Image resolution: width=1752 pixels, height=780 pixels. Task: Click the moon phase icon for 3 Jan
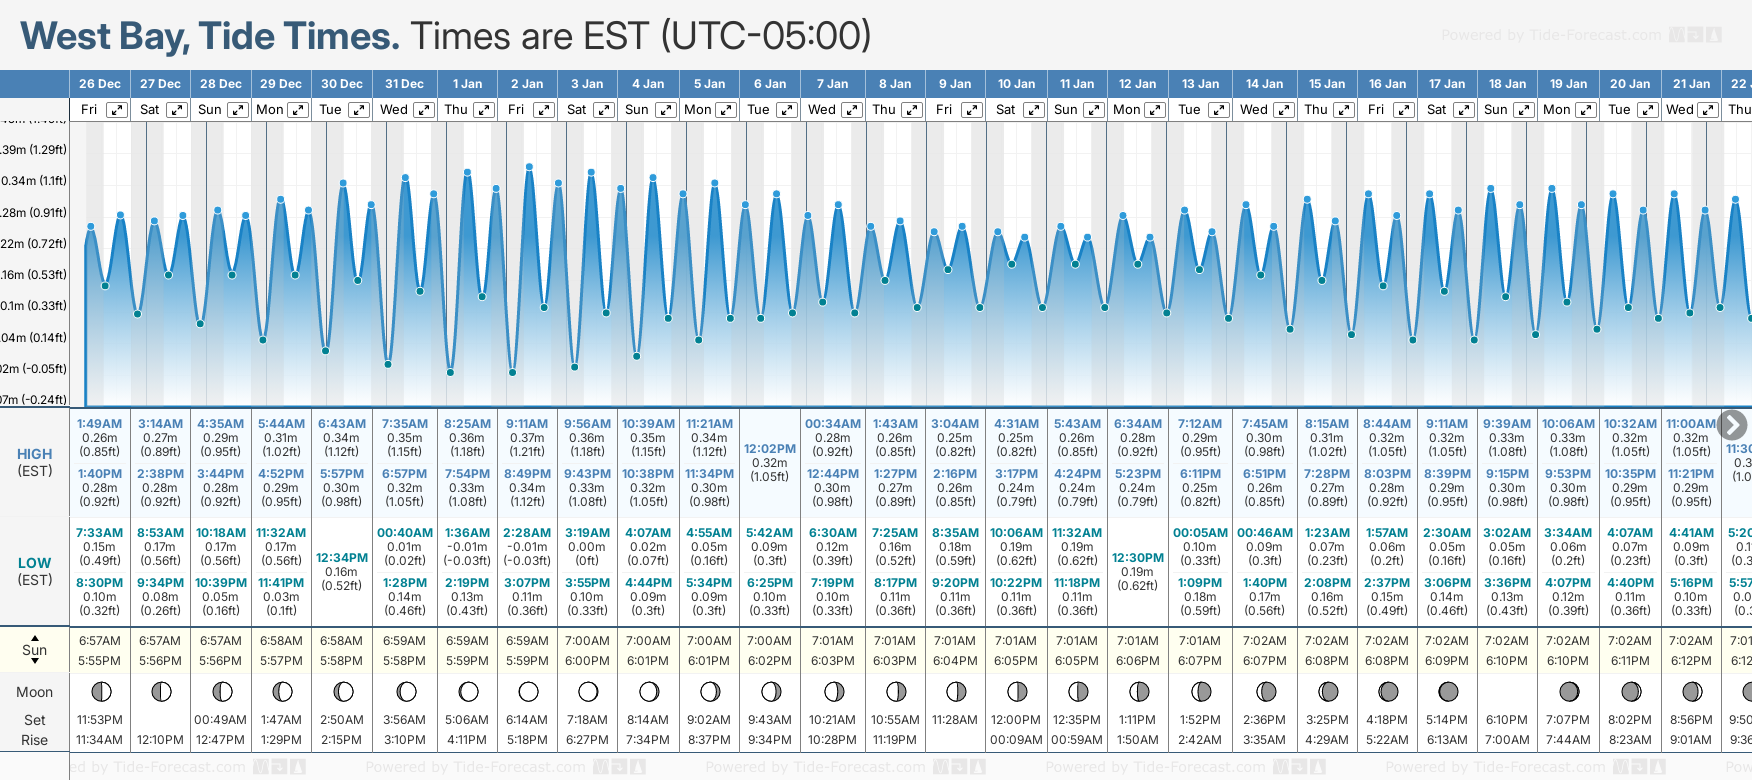tap(588, 691)
